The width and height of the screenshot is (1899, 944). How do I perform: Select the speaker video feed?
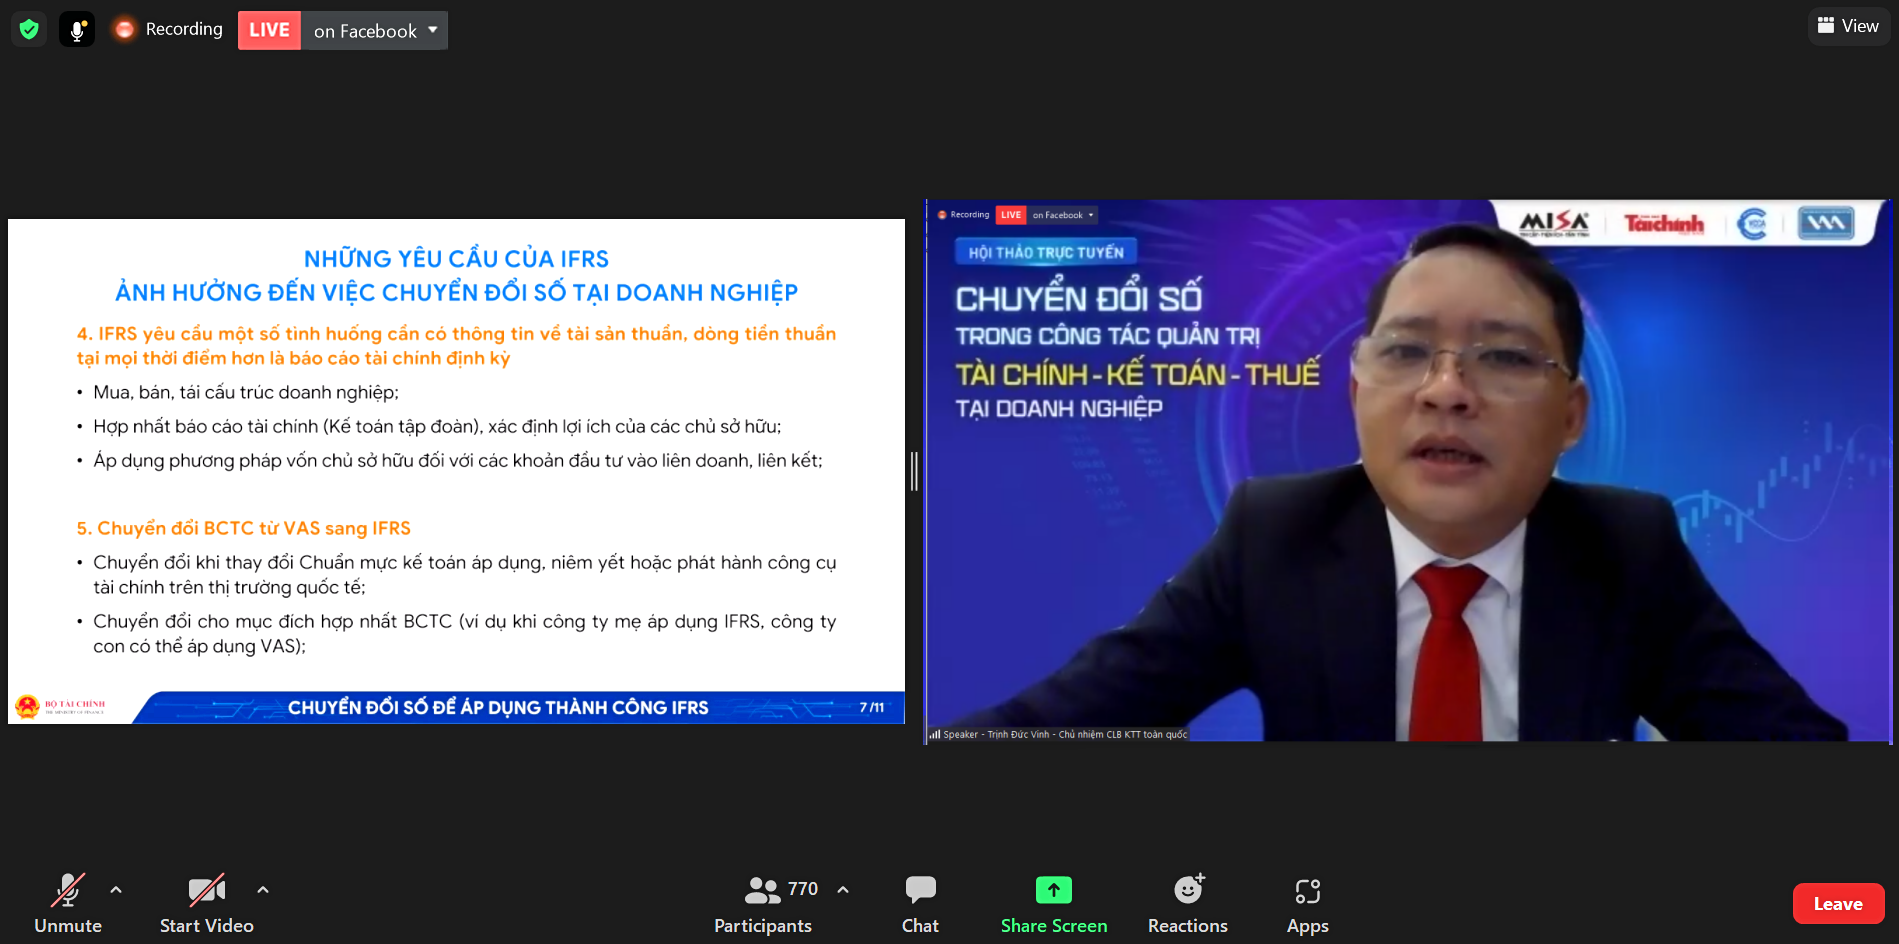1408,471
